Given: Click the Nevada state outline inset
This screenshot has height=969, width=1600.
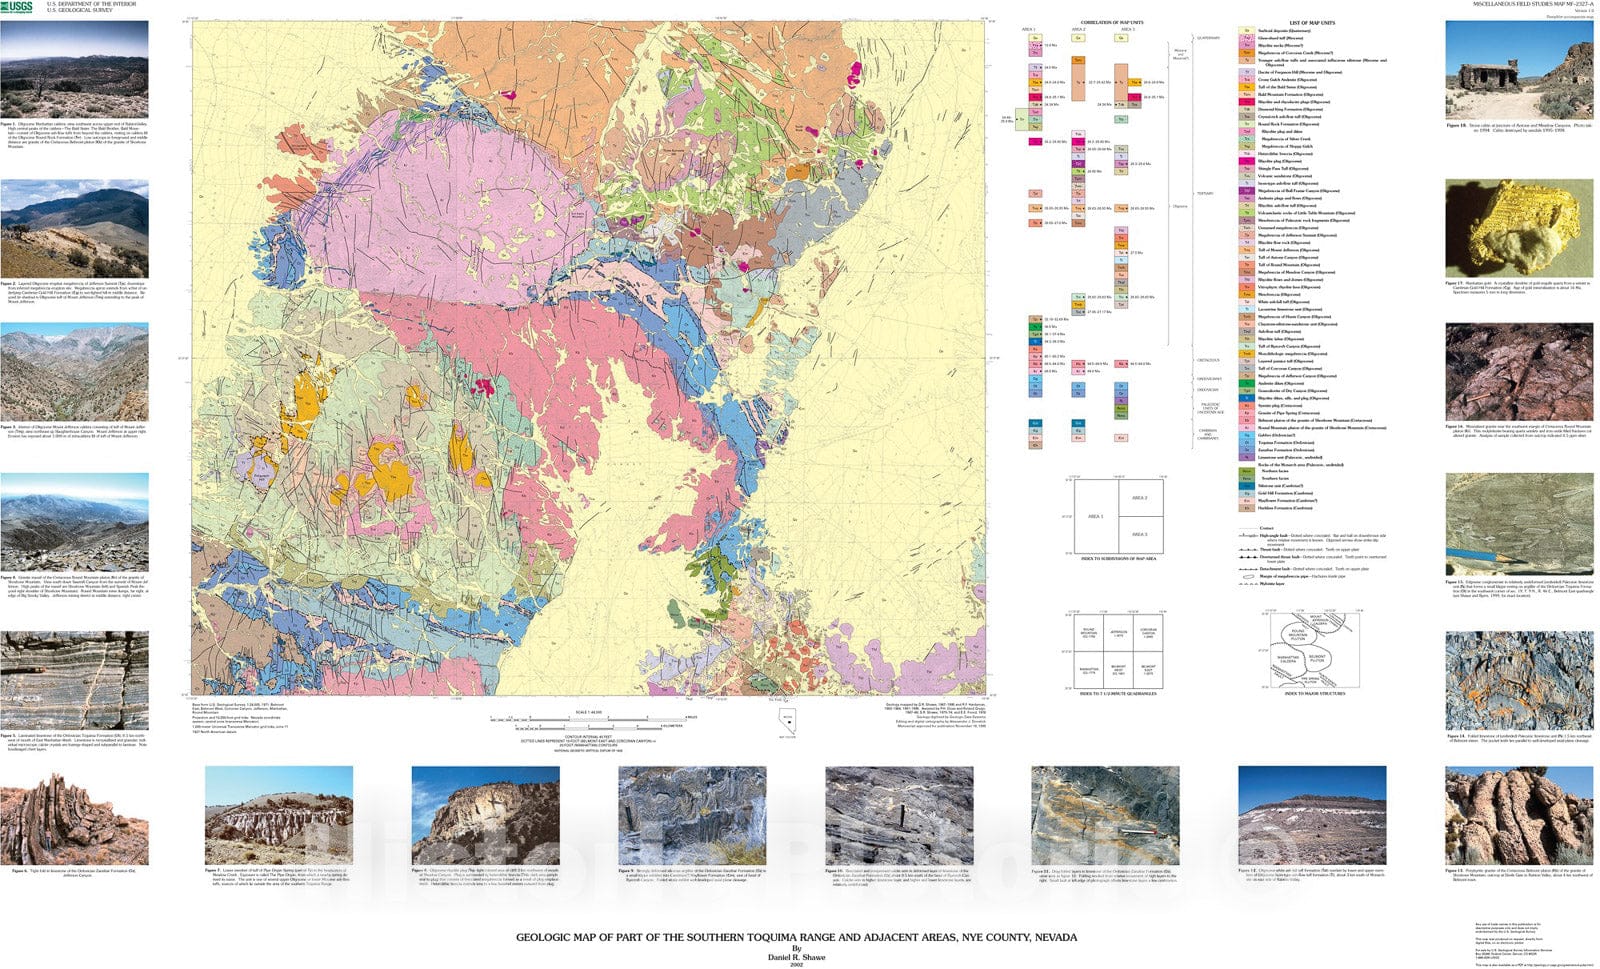Looking at the screenshot, I should point(788,719).
